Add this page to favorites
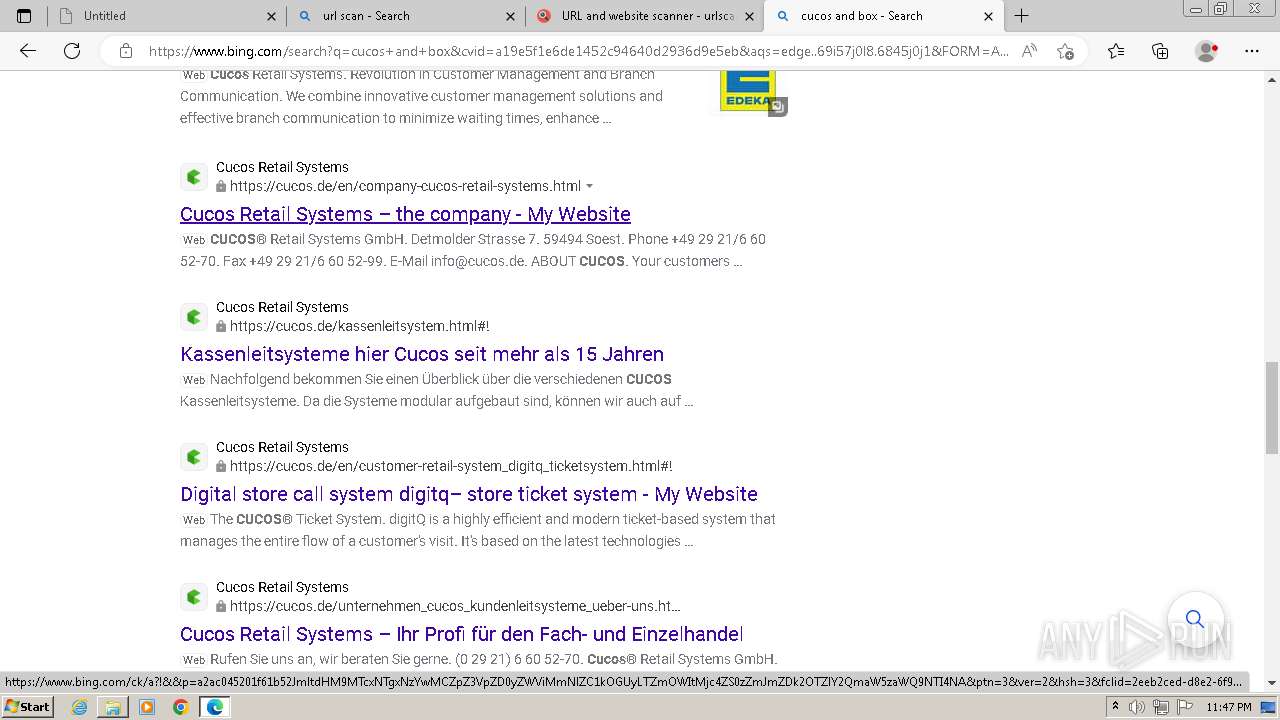This screenshot has width=1280, height=720. point(1065,51)
